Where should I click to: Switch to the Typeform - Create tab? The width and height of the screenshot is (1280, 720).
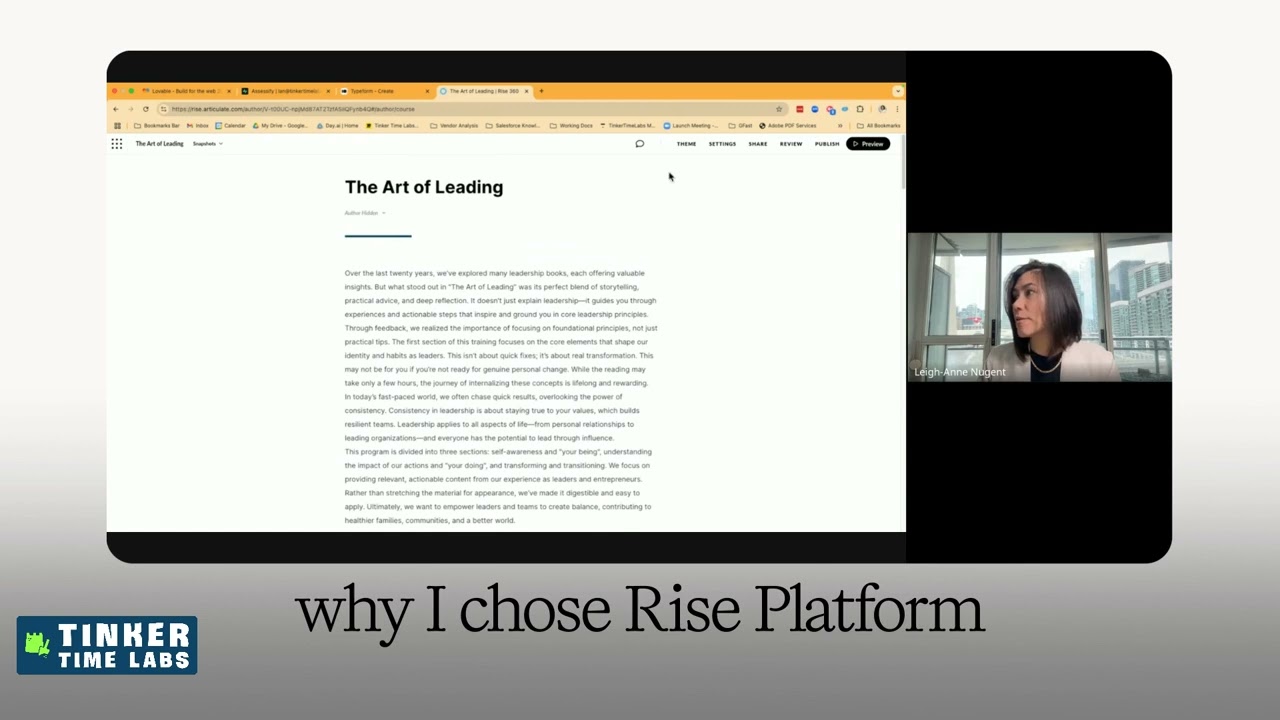coord(370,91)
